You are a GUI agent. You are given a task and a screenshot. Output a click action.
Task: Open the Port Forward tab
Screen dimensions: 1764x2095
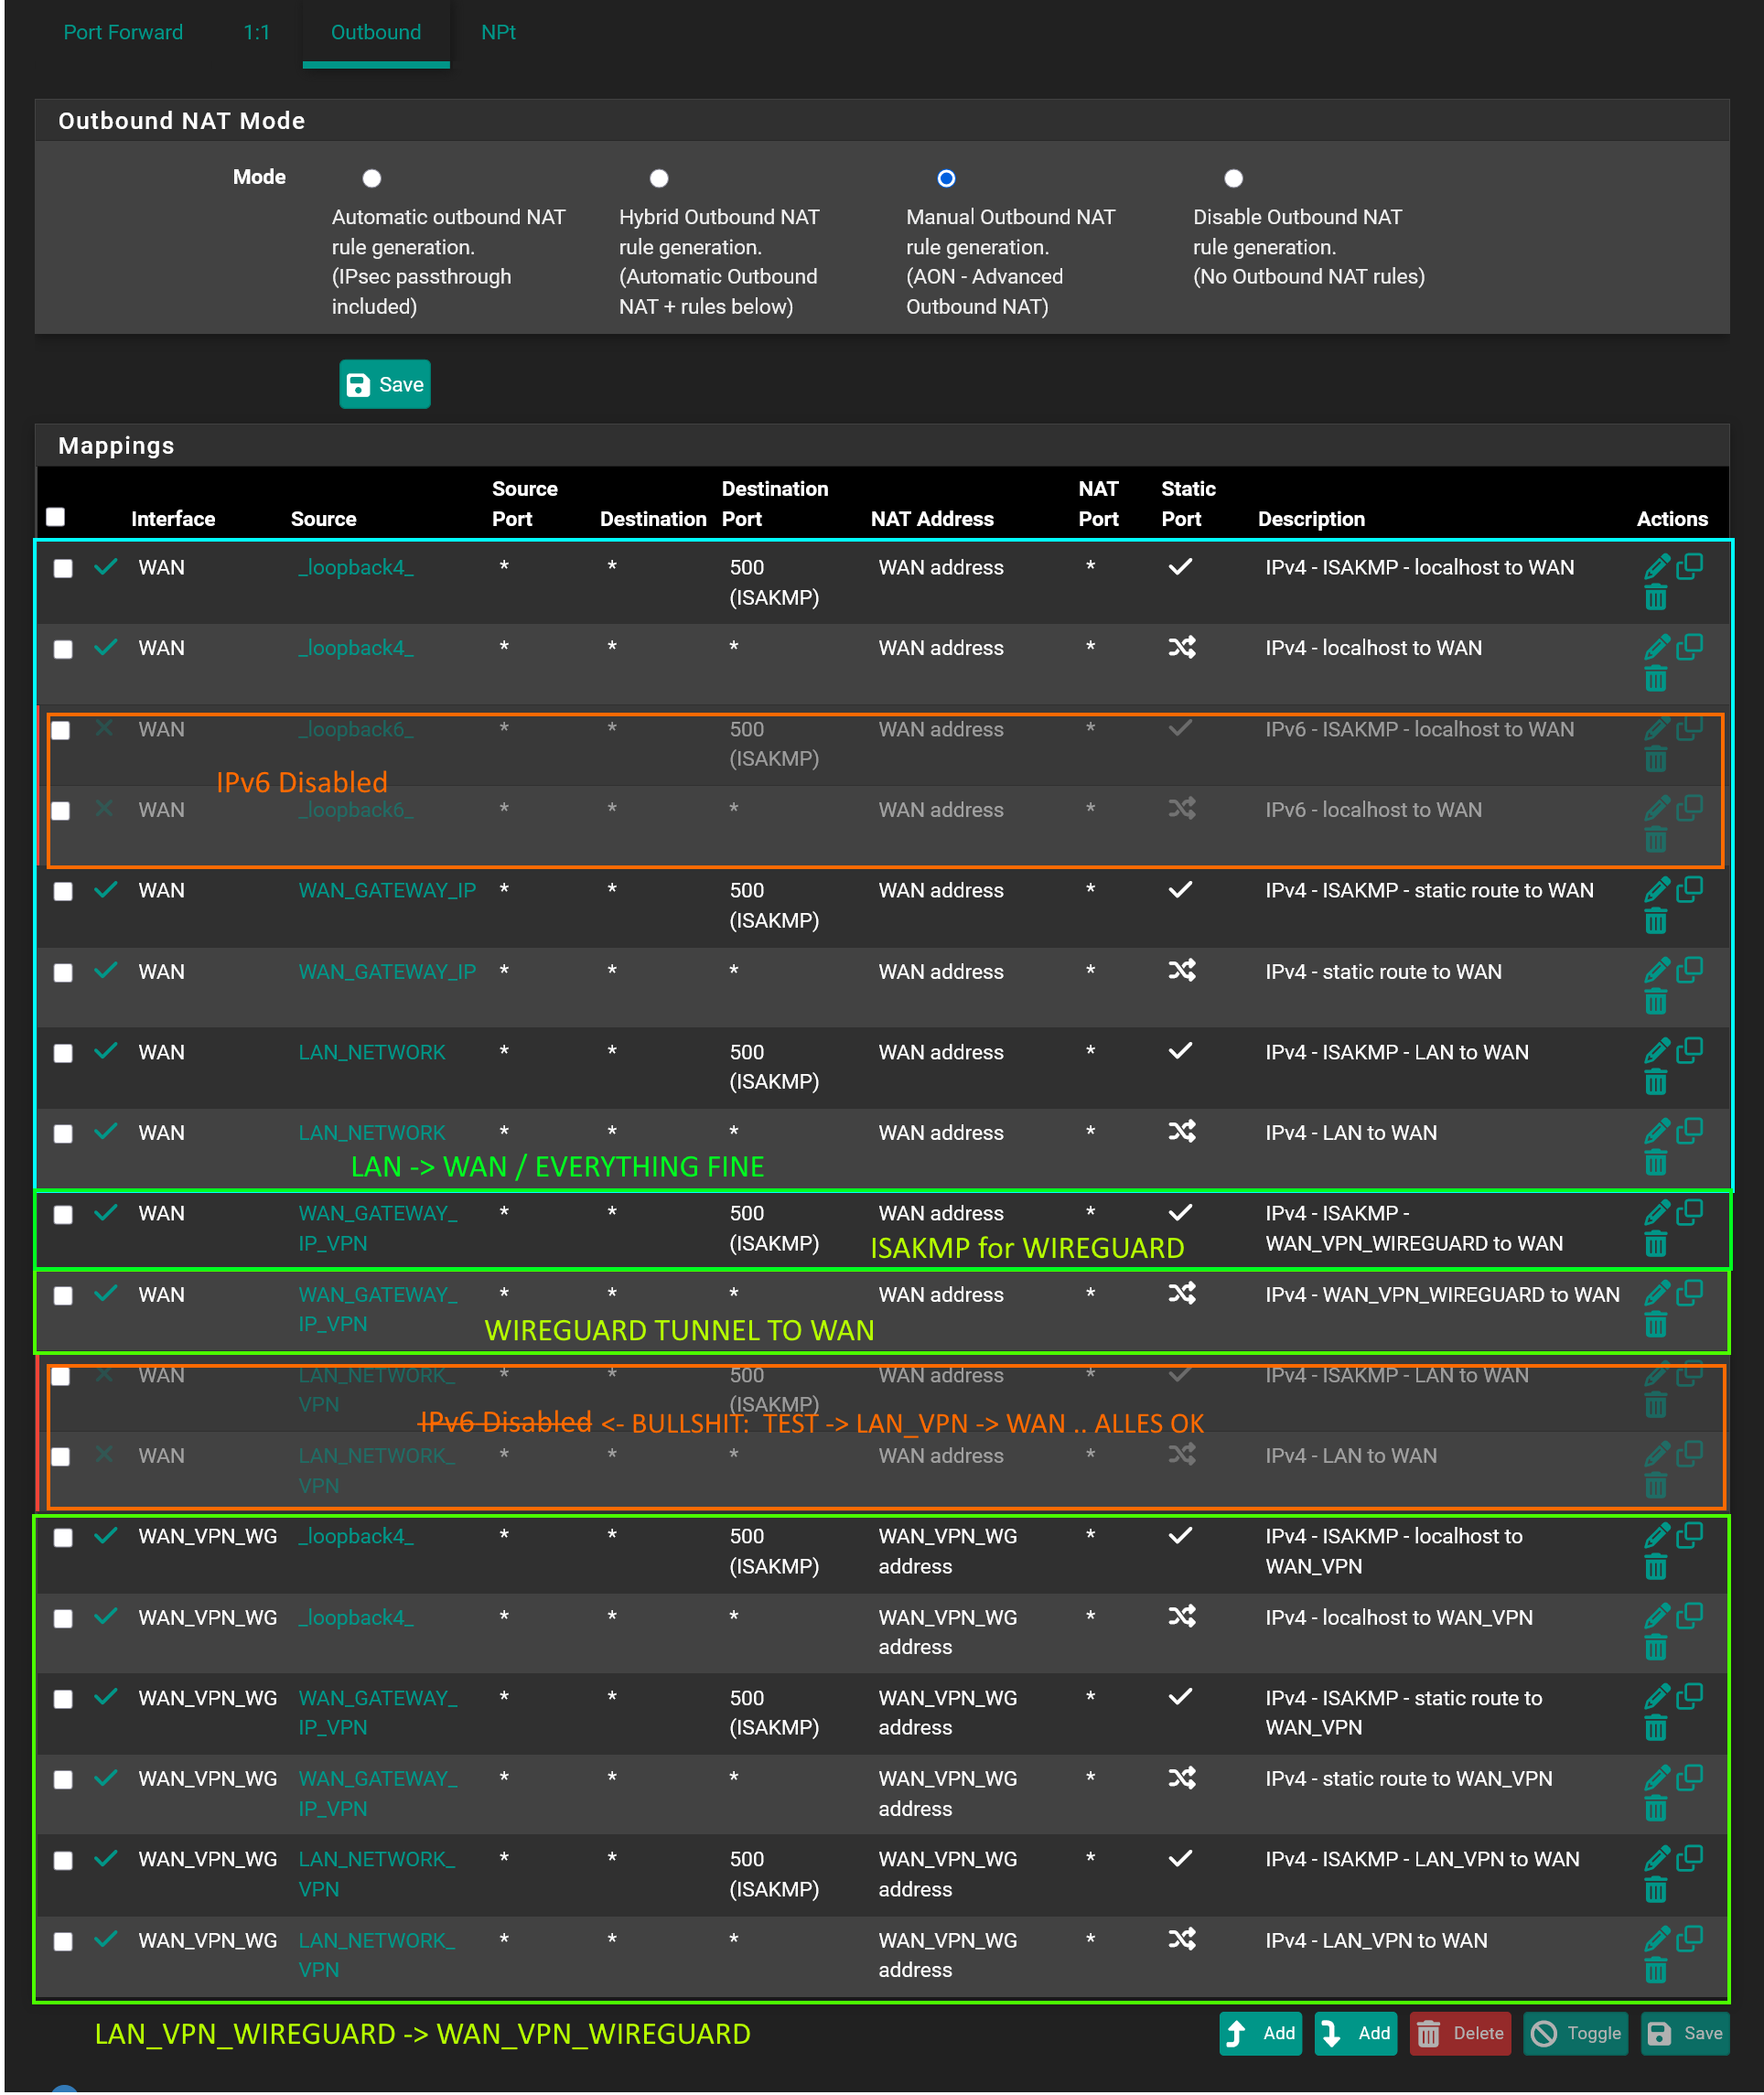pyautogui.click(x=123, y=32)
